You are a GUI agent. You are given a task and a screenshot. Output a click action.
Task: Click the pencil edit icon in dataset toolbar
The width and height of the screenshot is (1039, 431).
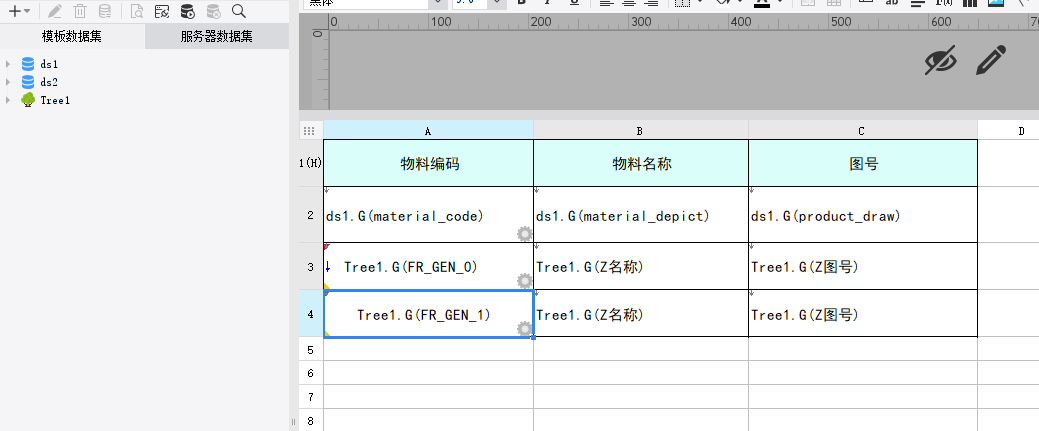pos(55,11)
